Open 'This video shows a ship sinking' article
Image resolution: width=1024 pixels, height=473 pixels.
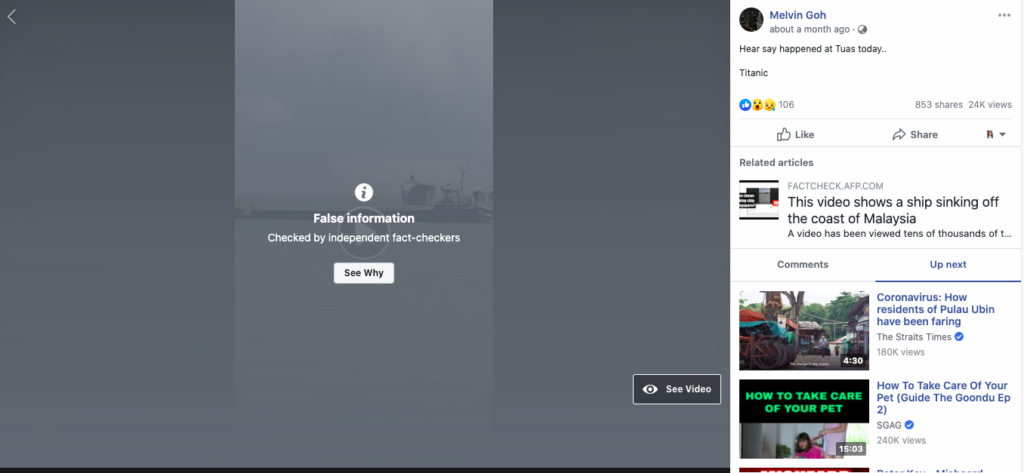pos(893,210)
